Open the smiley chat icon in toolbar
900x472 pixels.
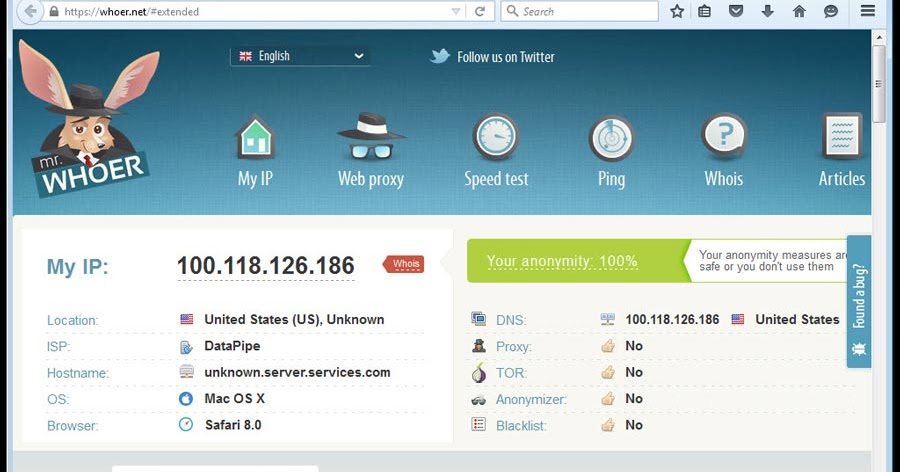click(x=831, y=11)
